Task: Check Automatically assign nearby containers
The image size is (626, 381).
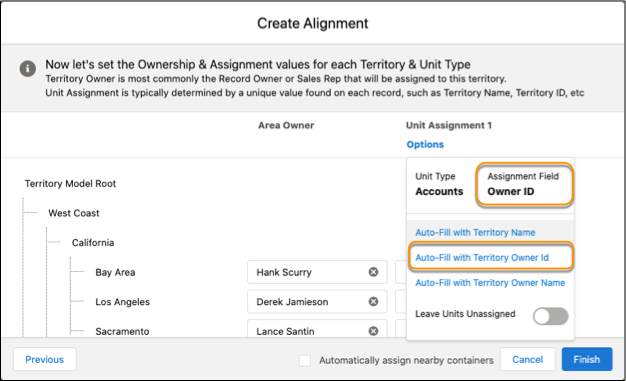Action: (305, 360)
